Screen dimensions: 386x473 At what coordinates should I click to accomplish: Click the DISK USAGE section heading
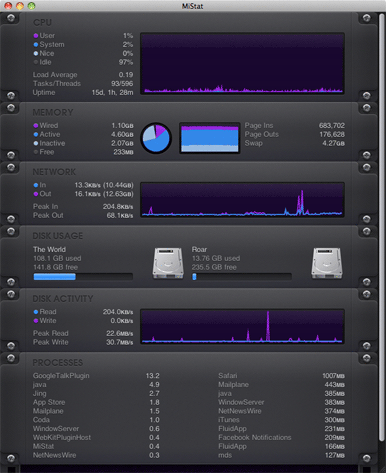(x=58, y=236)
